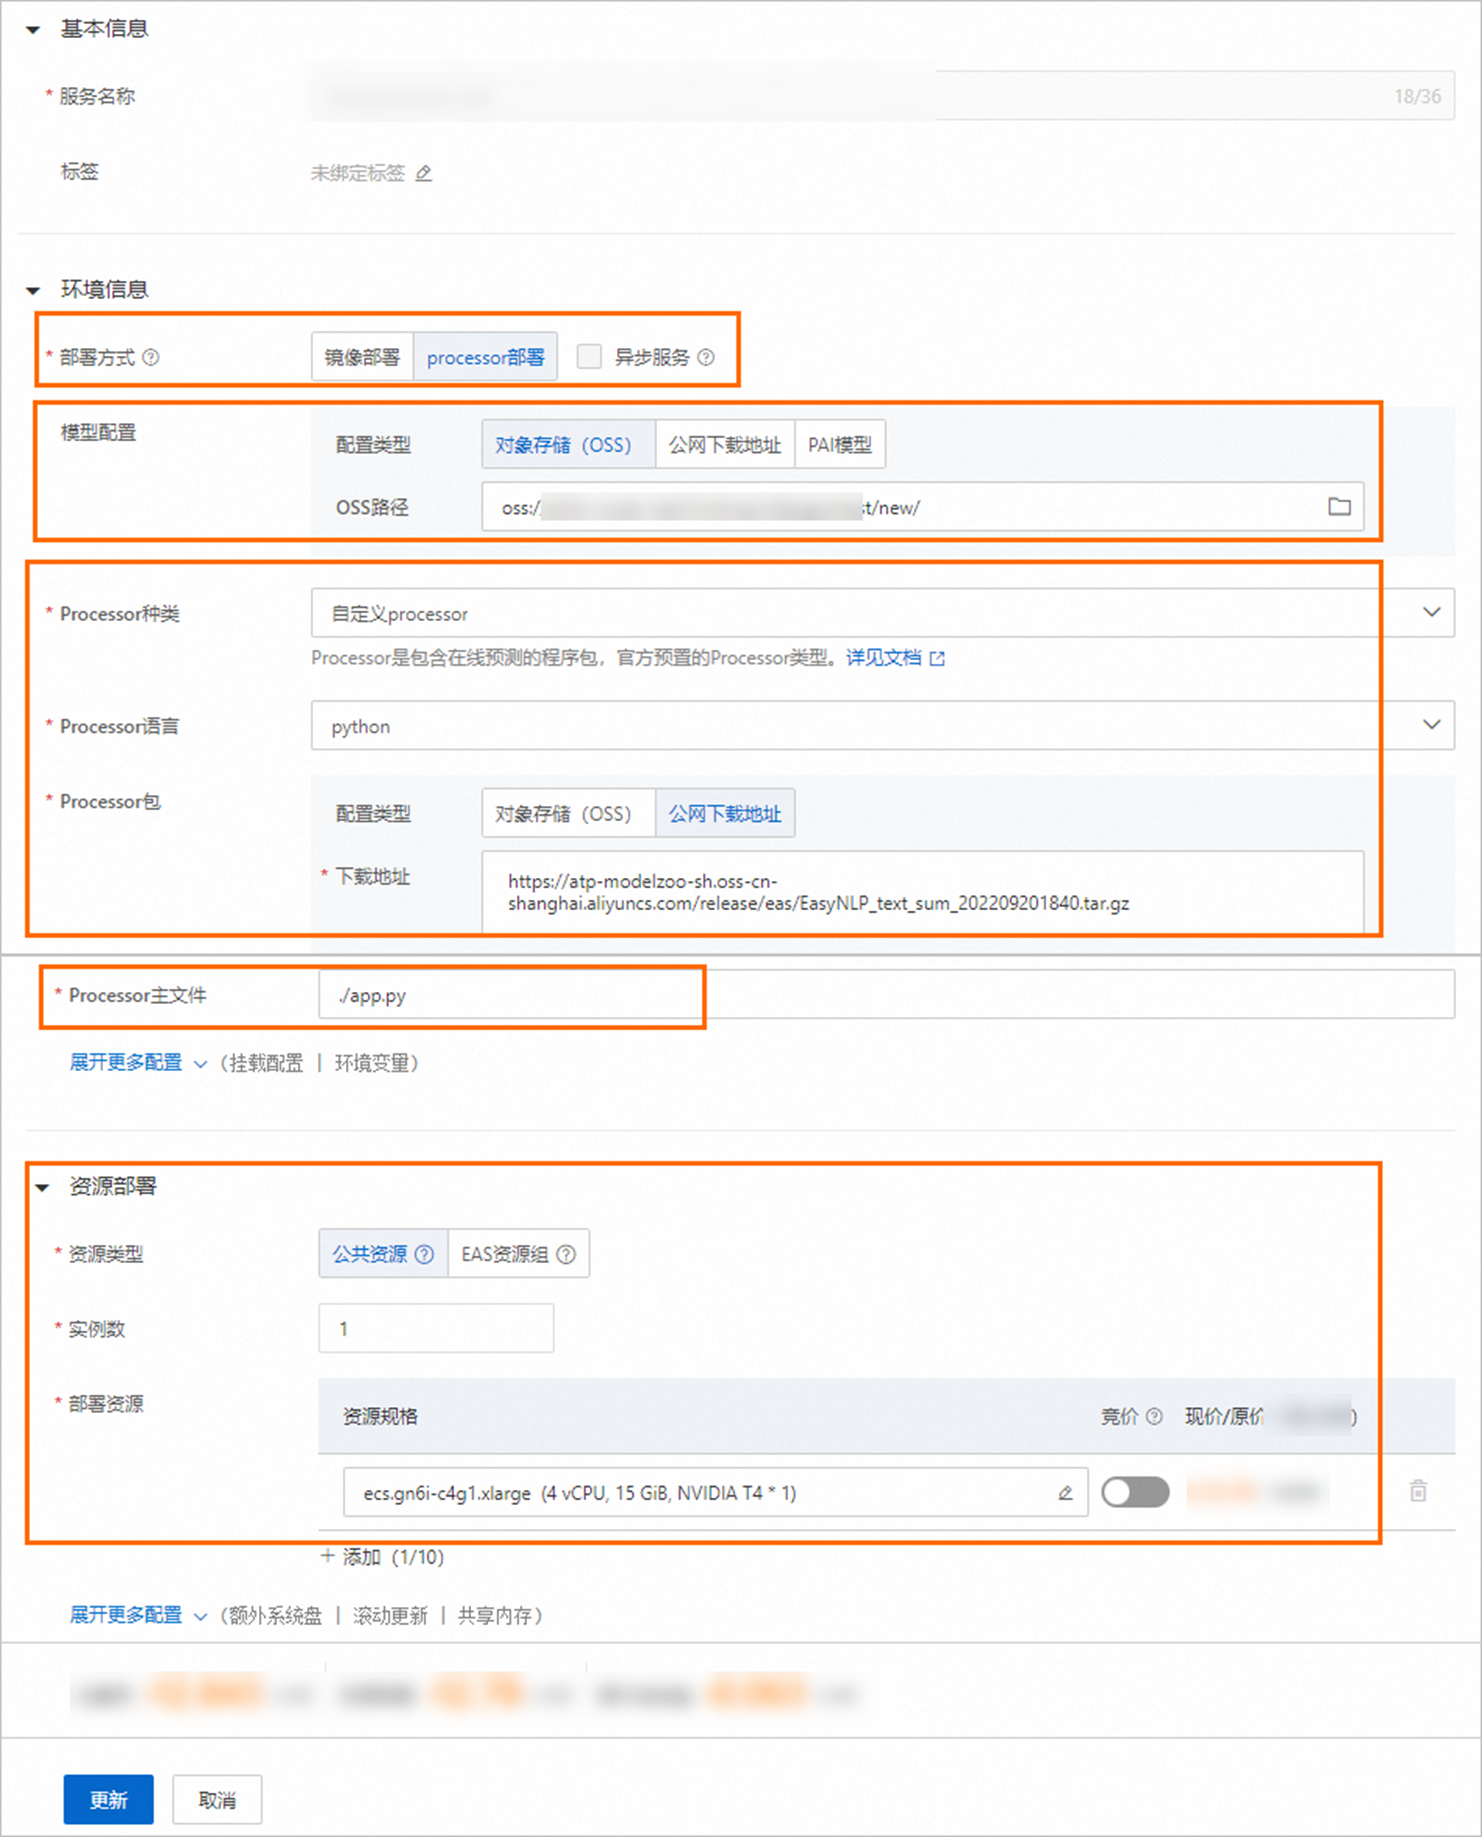Choose 对象存储 (OSS) for Processor包
Screen dimensions: 1482x1837
tap(568, 813)
